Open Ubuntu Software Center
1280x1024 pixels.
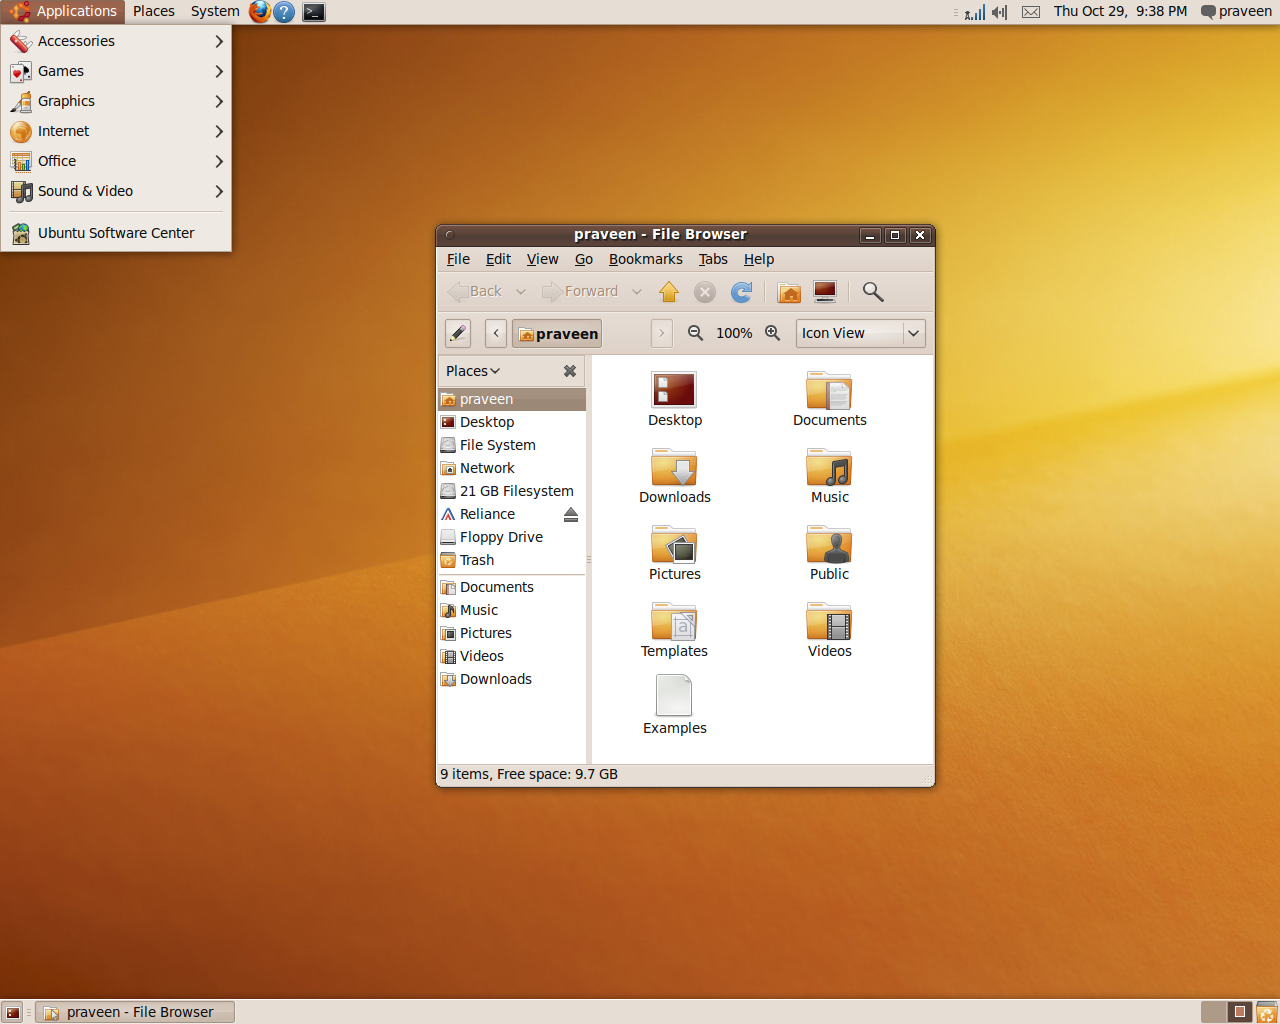[116, 233]
